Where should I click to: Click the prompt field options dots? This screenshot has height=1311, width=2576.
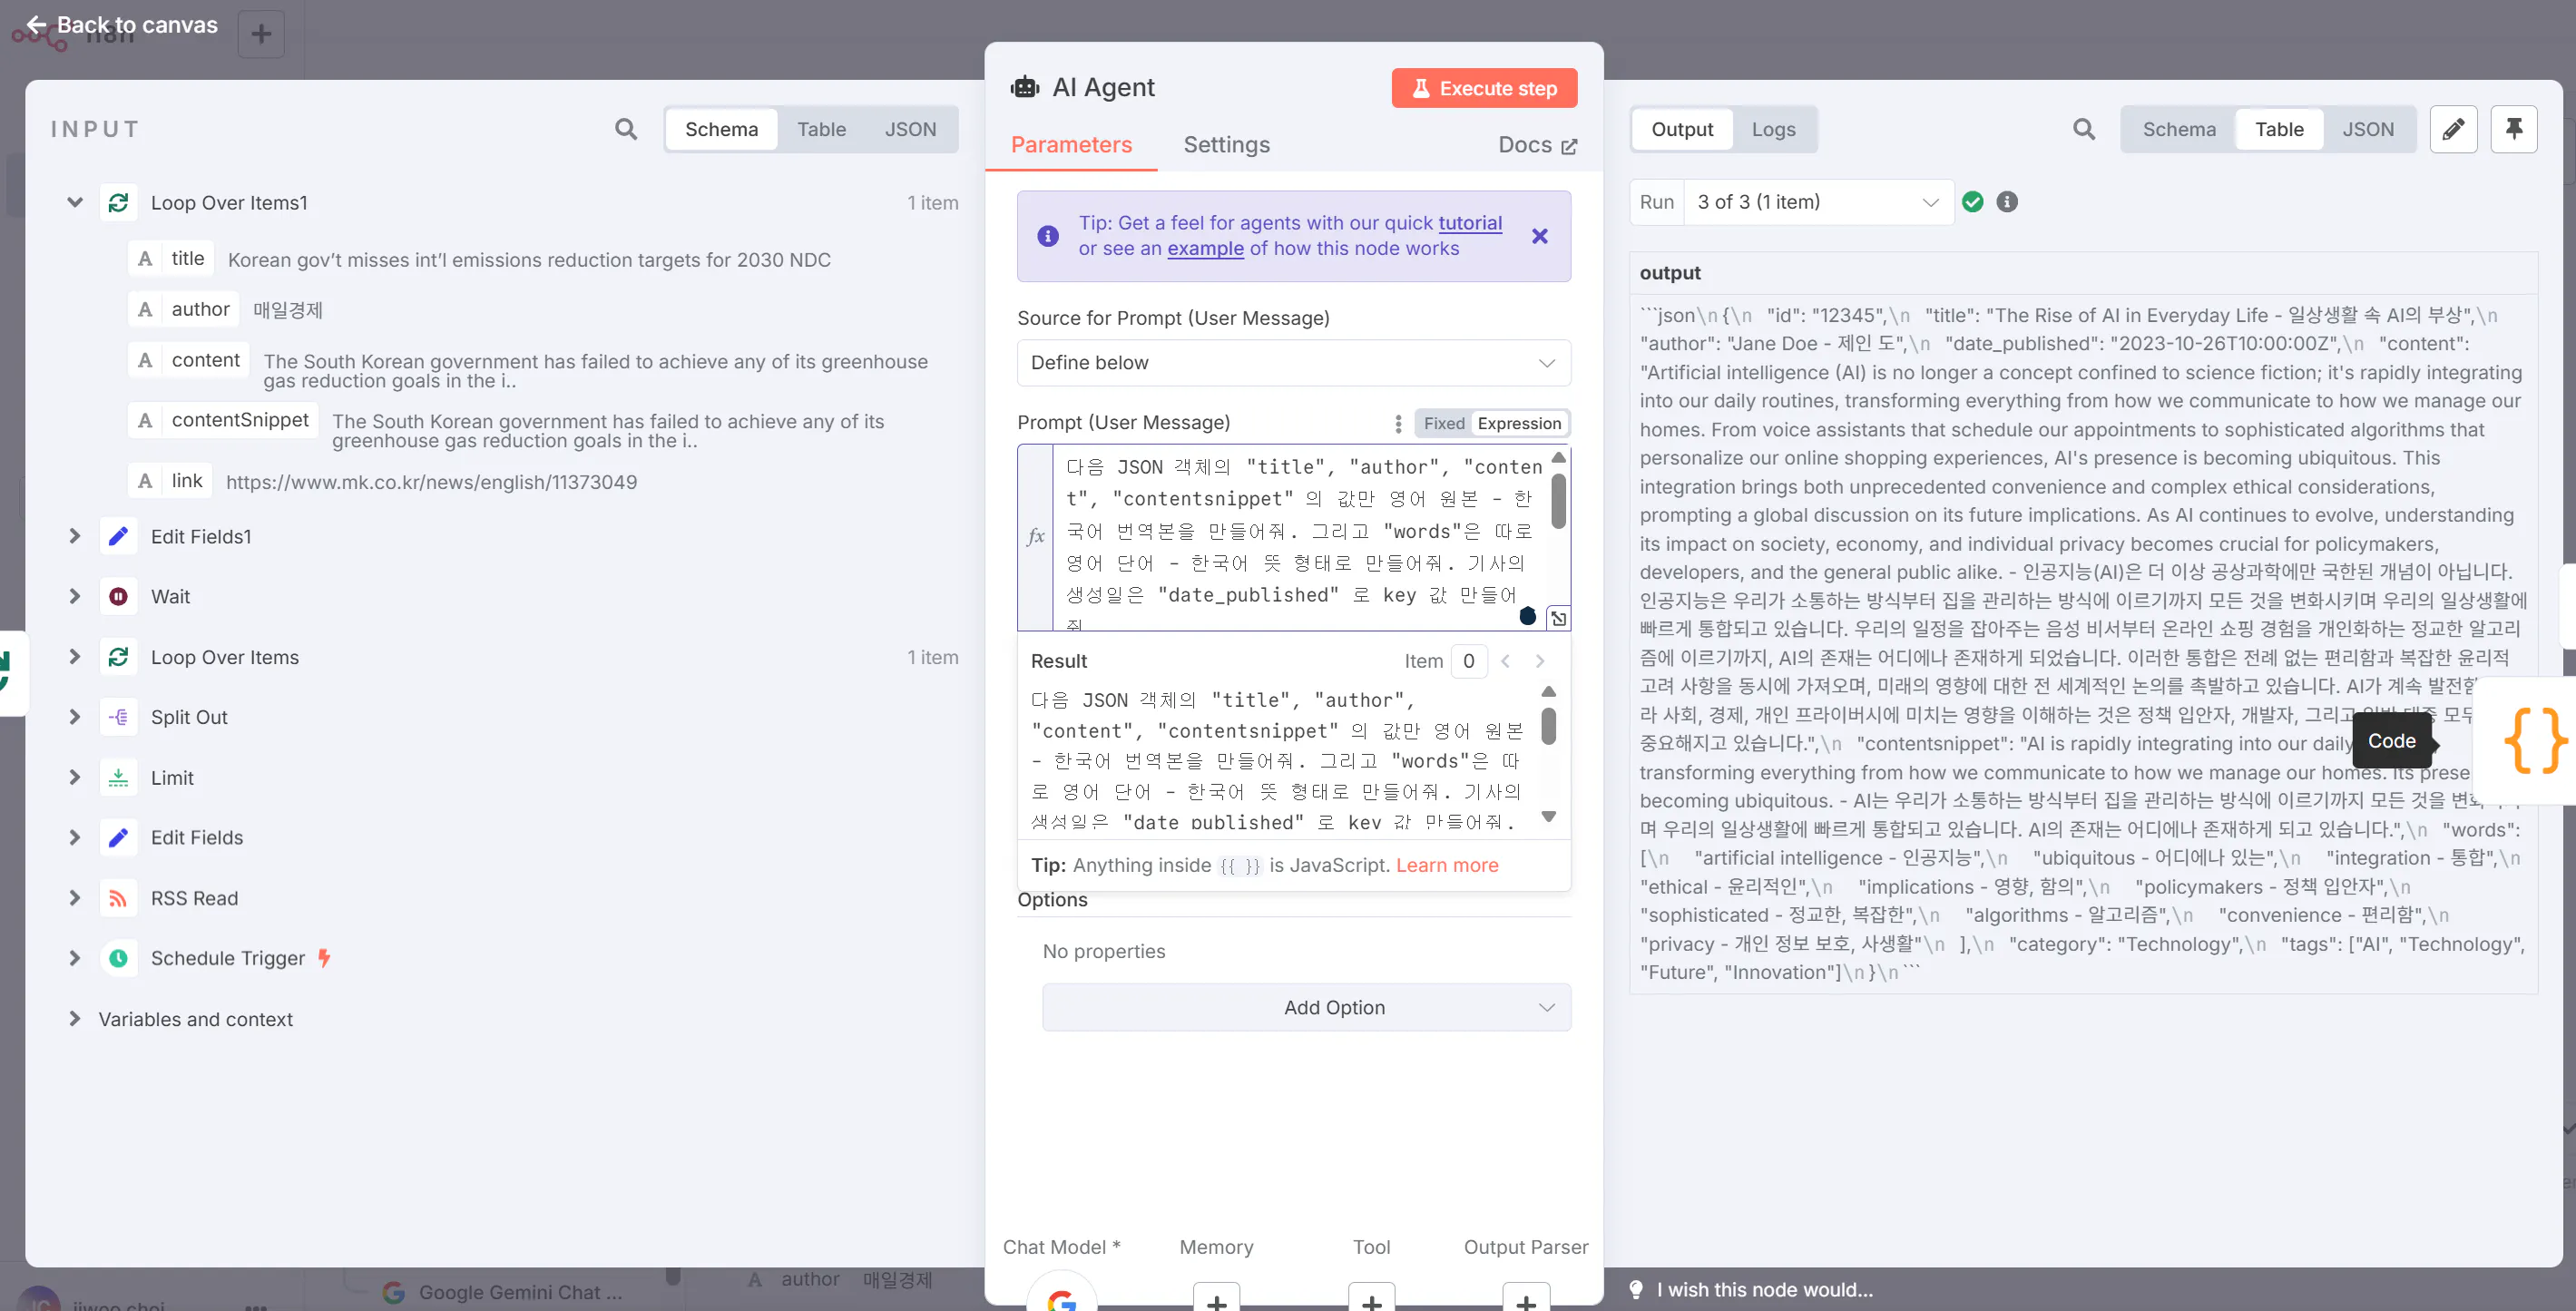1398,423
